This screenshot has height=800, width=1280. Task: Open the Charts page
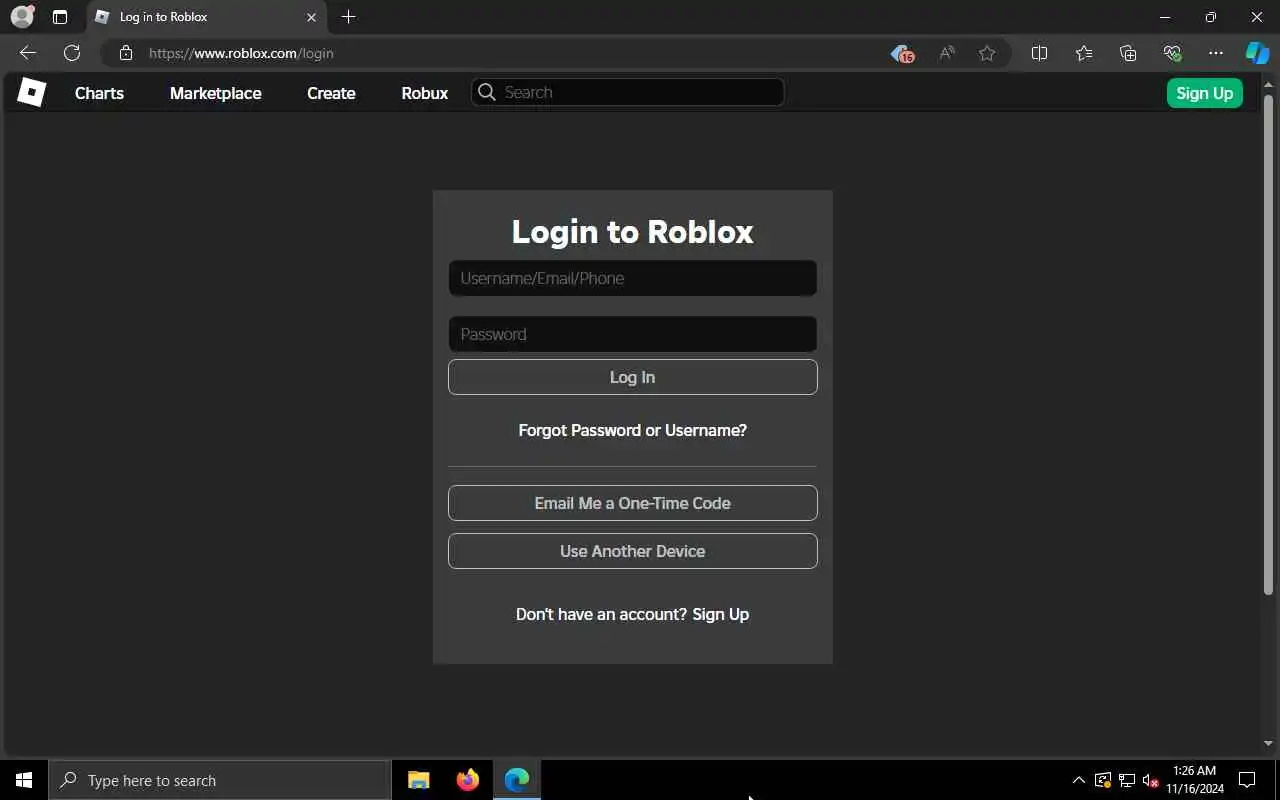[99, 93]
